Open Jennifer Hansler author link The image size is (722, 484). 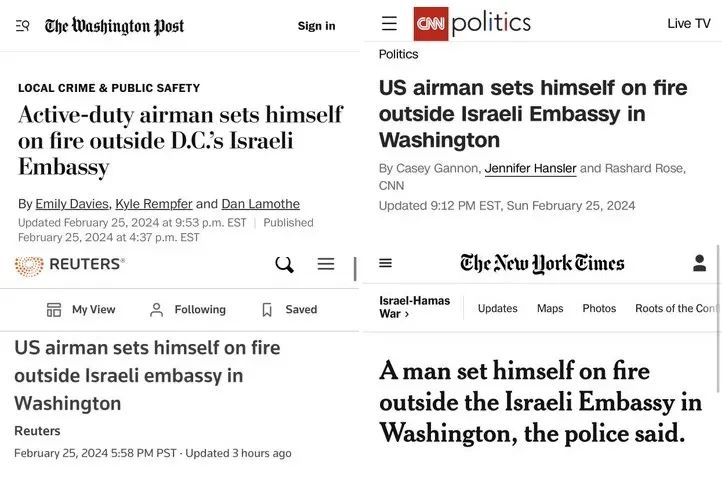(530, 168)
